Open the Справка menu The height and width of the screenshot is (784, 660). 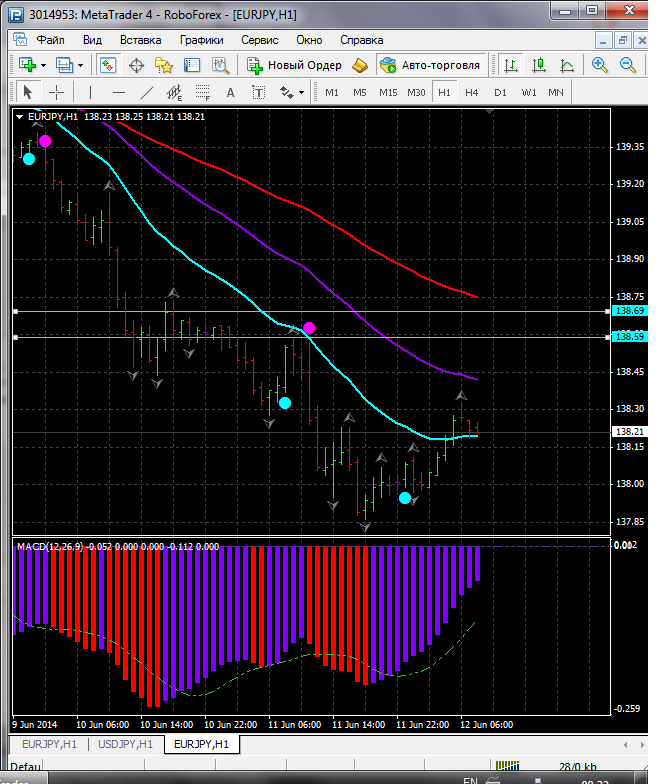(362, 40)
